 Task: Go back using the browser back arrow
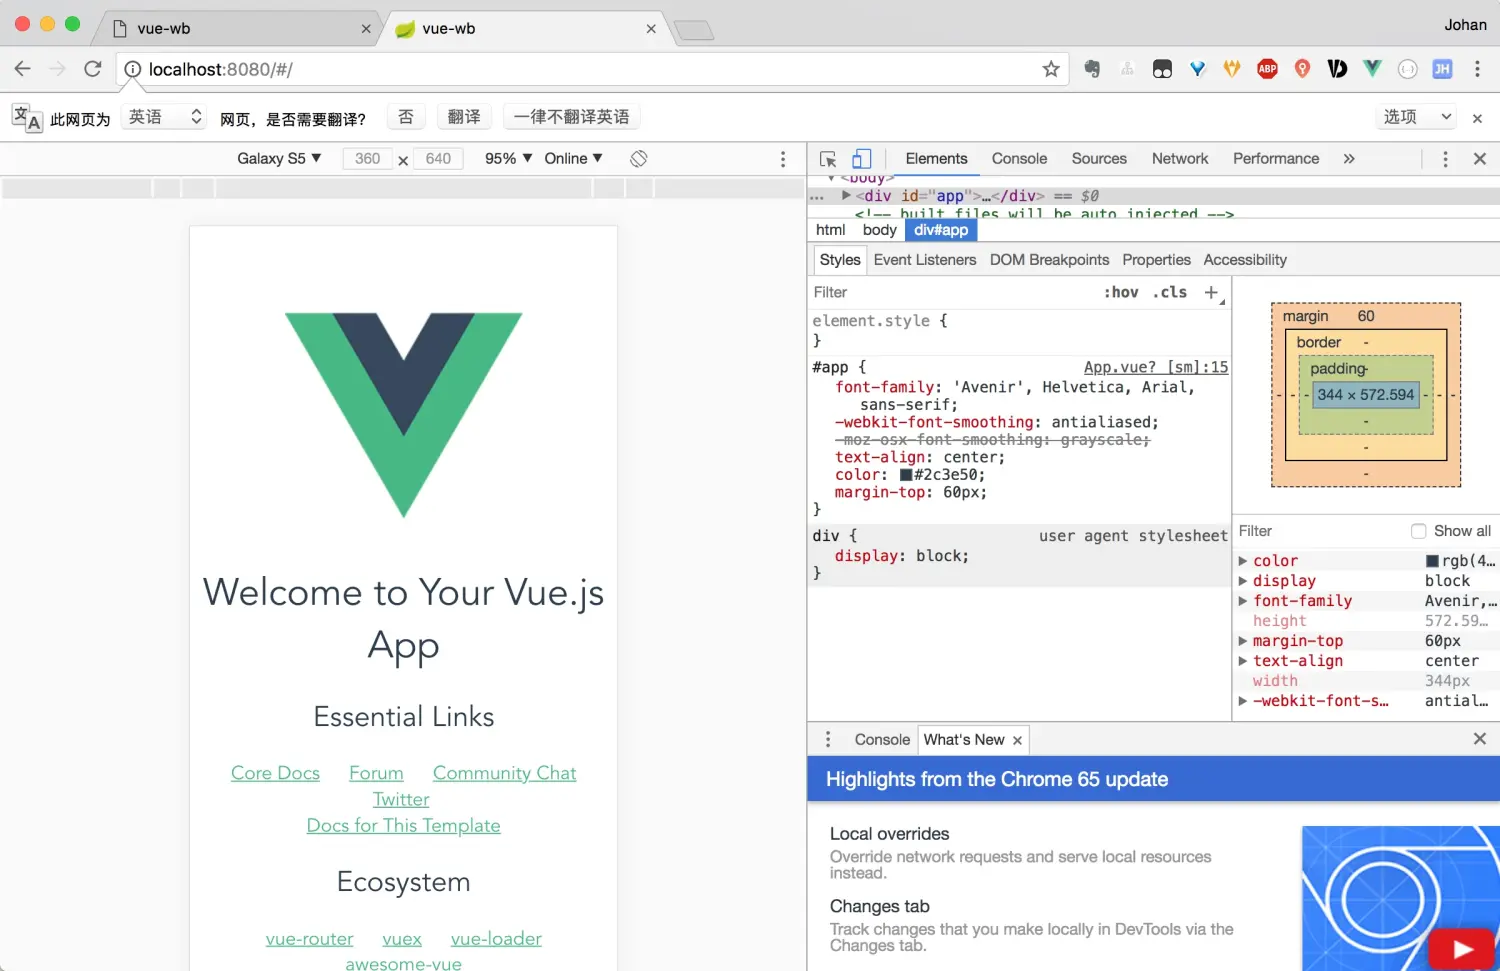pos(23,69)
